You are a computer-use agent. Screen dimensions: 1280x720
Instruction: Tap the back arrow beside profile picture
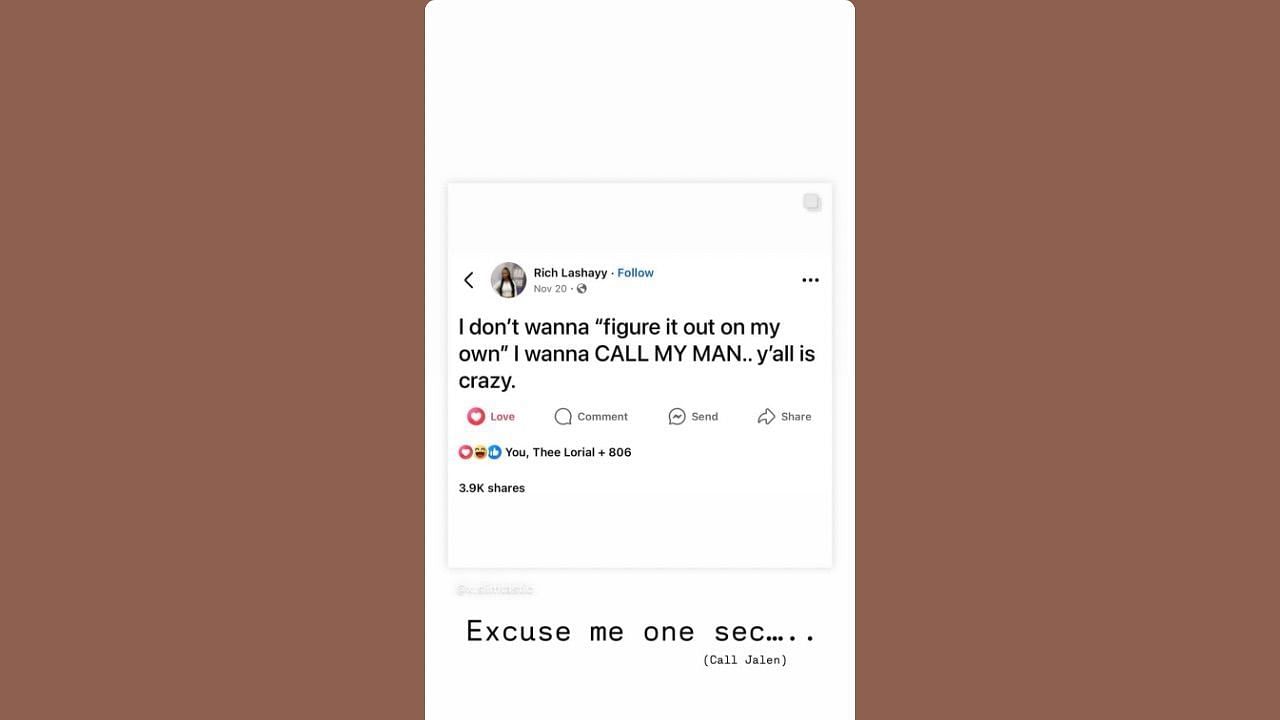(468, 280)
